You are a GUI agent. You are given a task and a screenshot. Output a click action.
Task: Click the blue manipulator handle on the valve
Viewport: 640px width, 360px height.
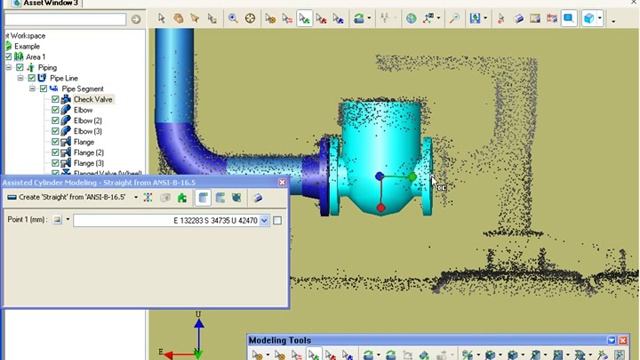[380, 176]
